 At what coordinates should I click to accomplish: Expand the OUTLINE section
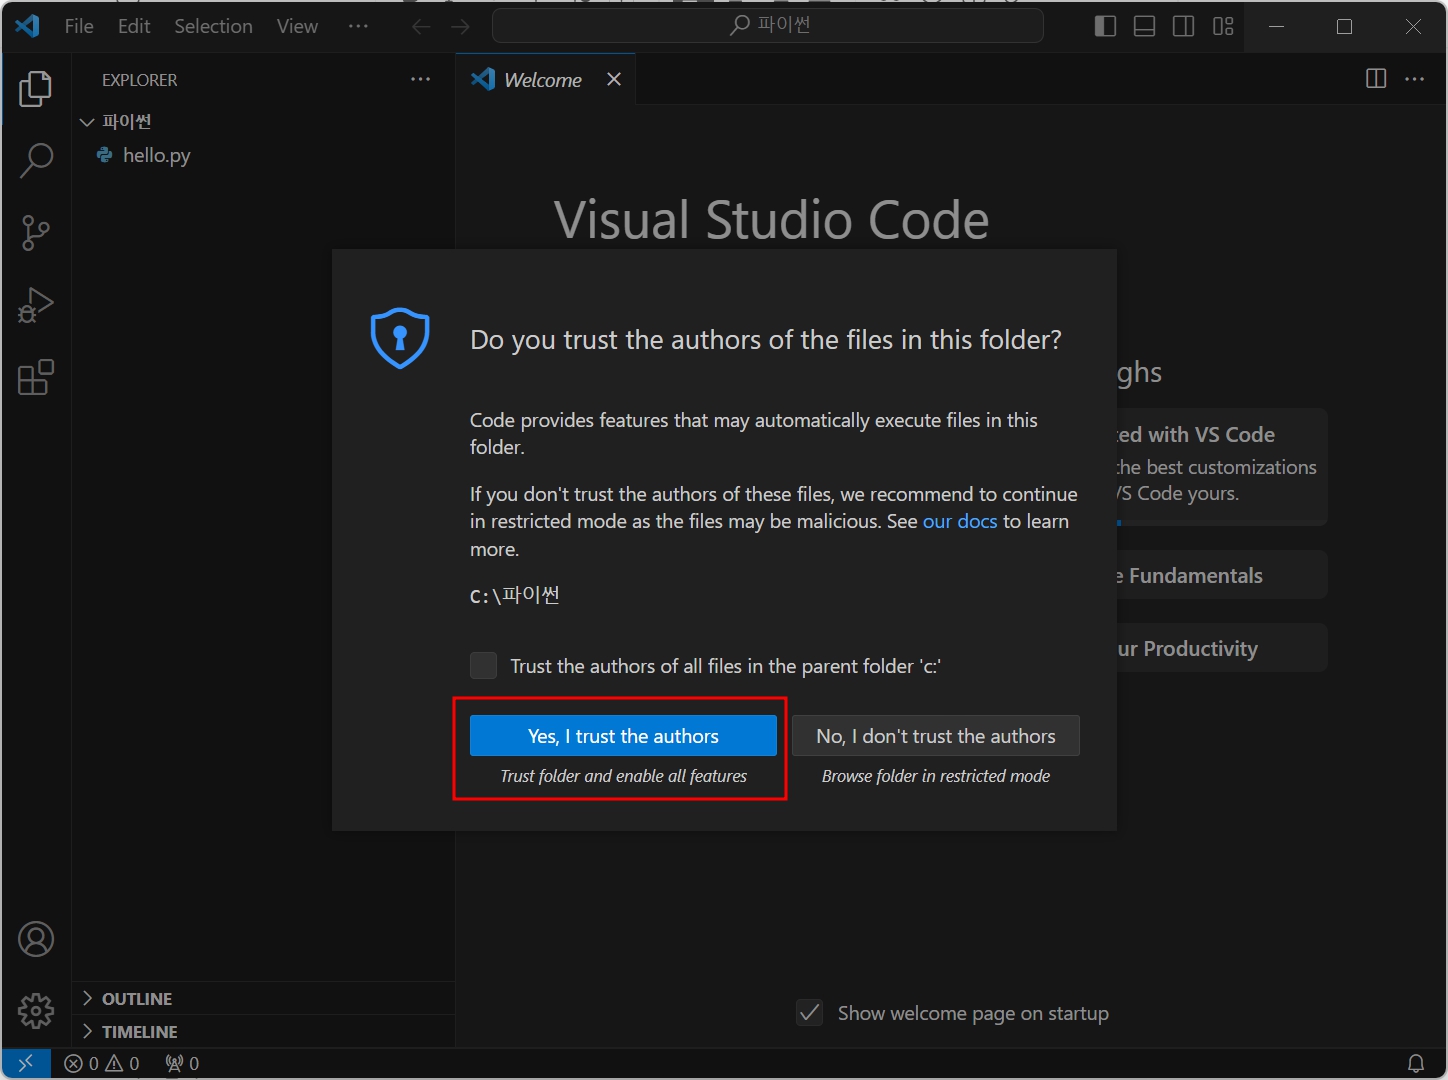point(264,998)
